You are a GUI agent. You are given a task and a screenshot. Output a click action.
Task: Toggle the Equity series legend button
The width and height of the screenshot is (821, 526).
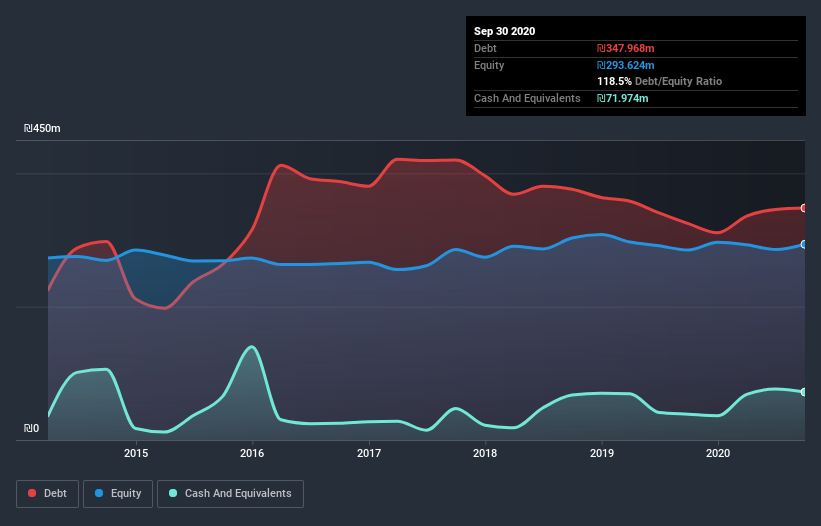pyautogui.click(x=118, y=494)
